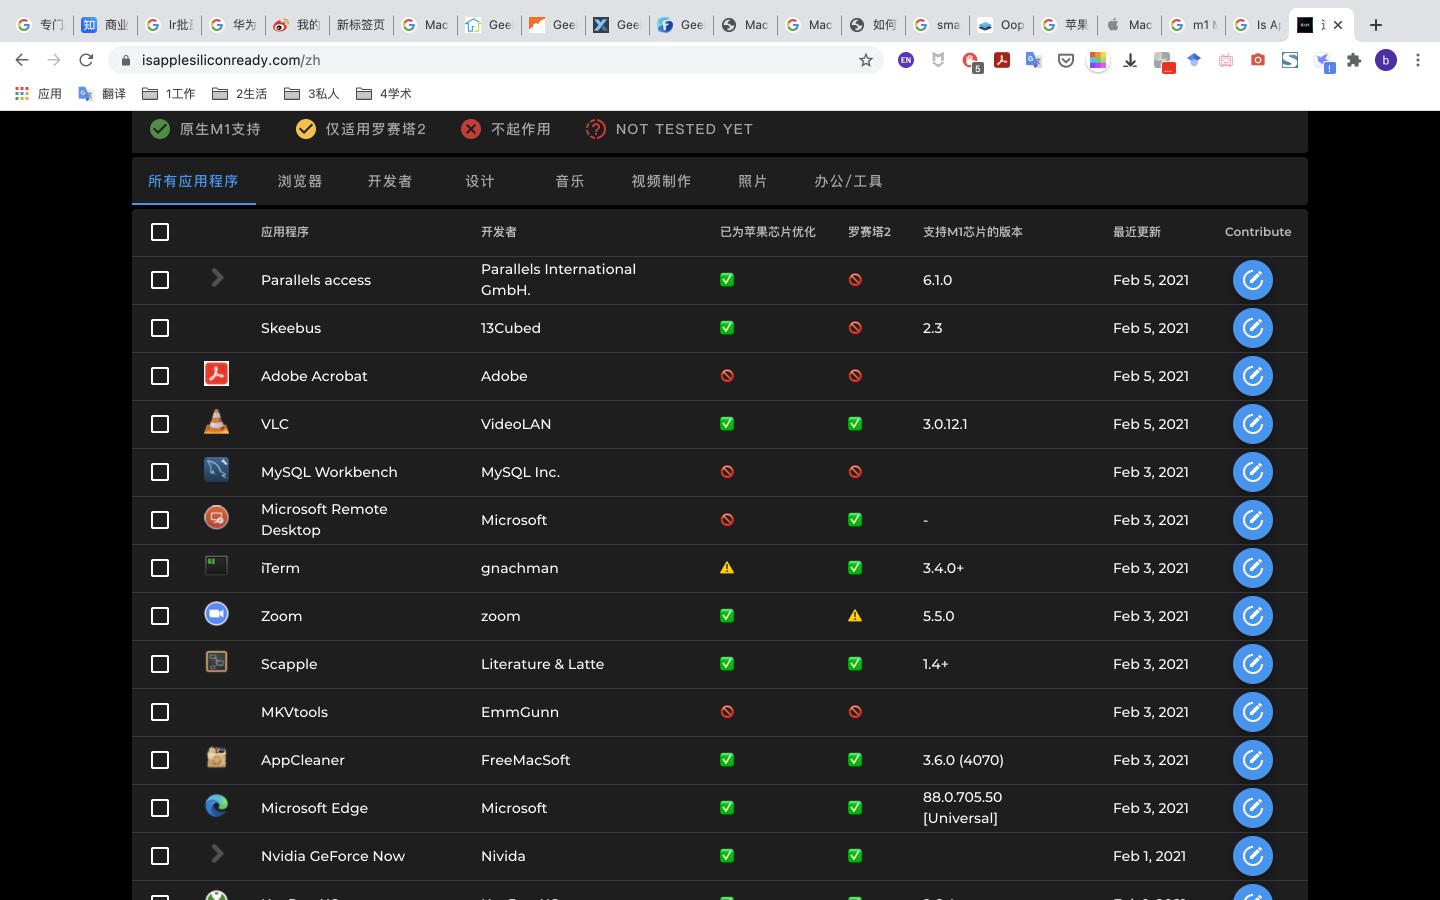Open the VLC application icon

pyautogui.click(x=216, y=421)
